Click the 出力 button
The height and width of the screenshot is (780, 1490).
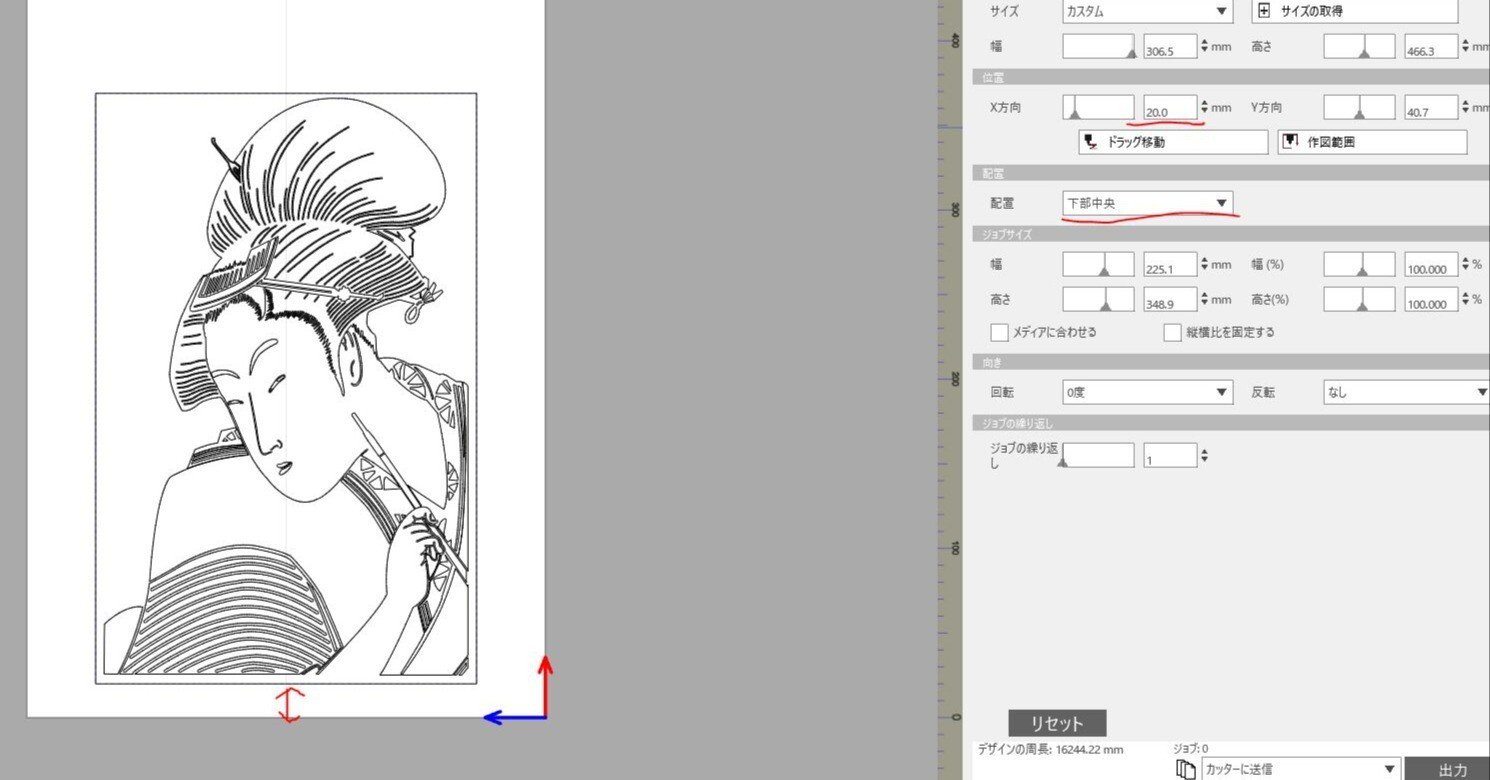(1449, 769)
